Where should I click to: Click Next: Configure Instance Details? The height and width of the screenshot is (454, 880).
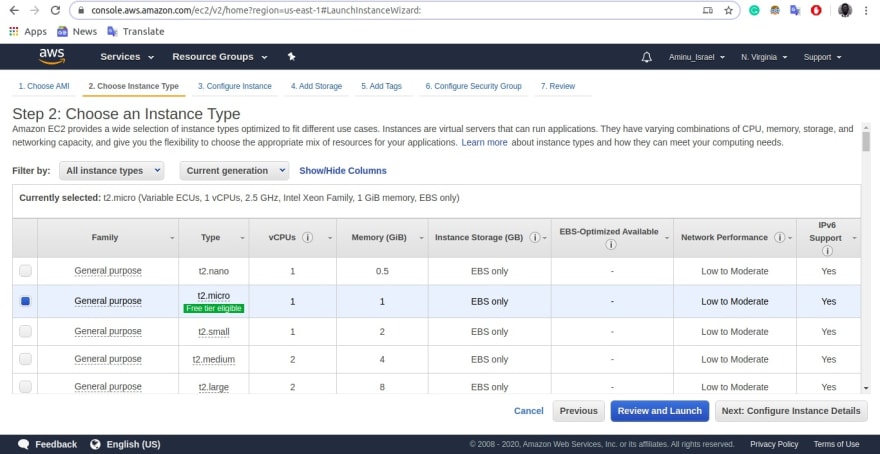pyautogui.click(x=791, y=411)
